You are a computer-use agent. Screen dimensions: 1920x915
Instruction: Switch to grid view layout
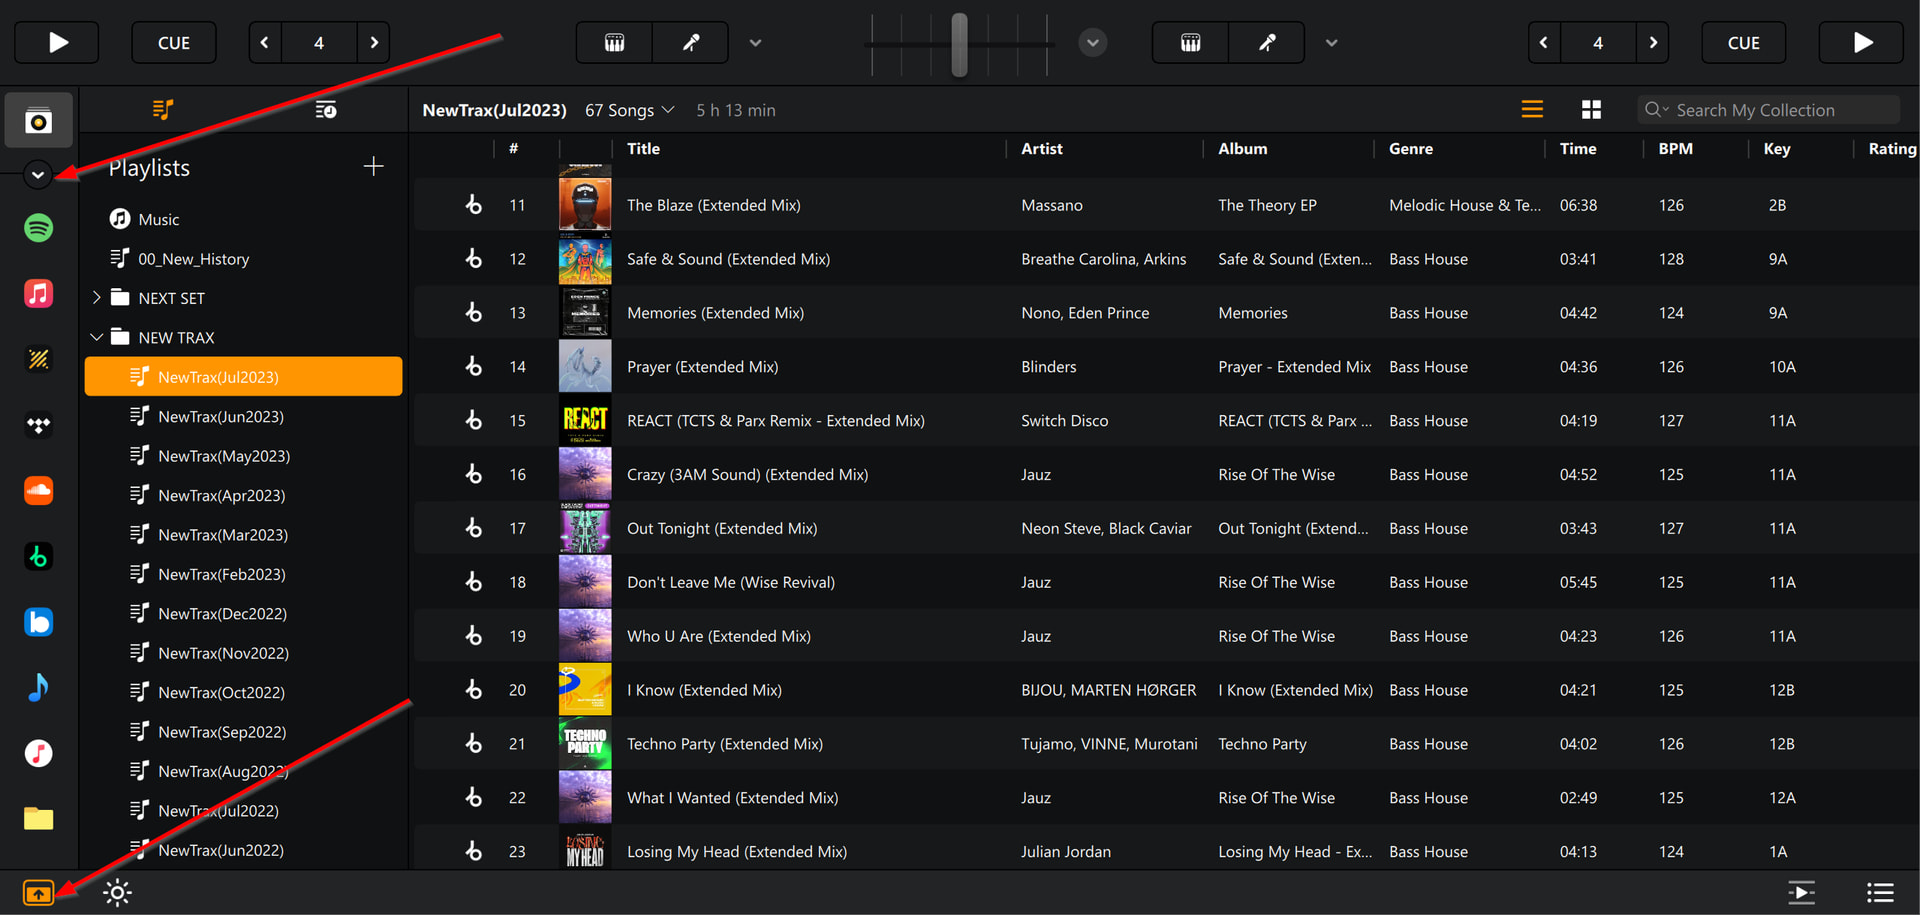pyautogui.click(x=1591, y=110)
